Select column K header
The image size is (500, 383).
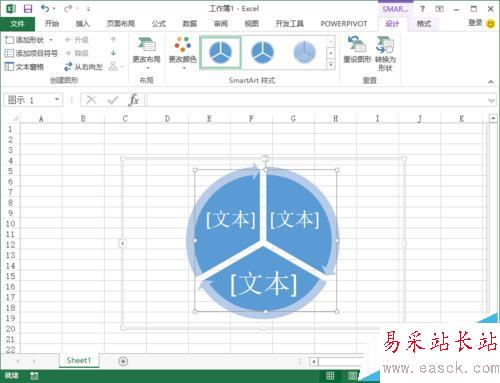[x=462, y=118]
